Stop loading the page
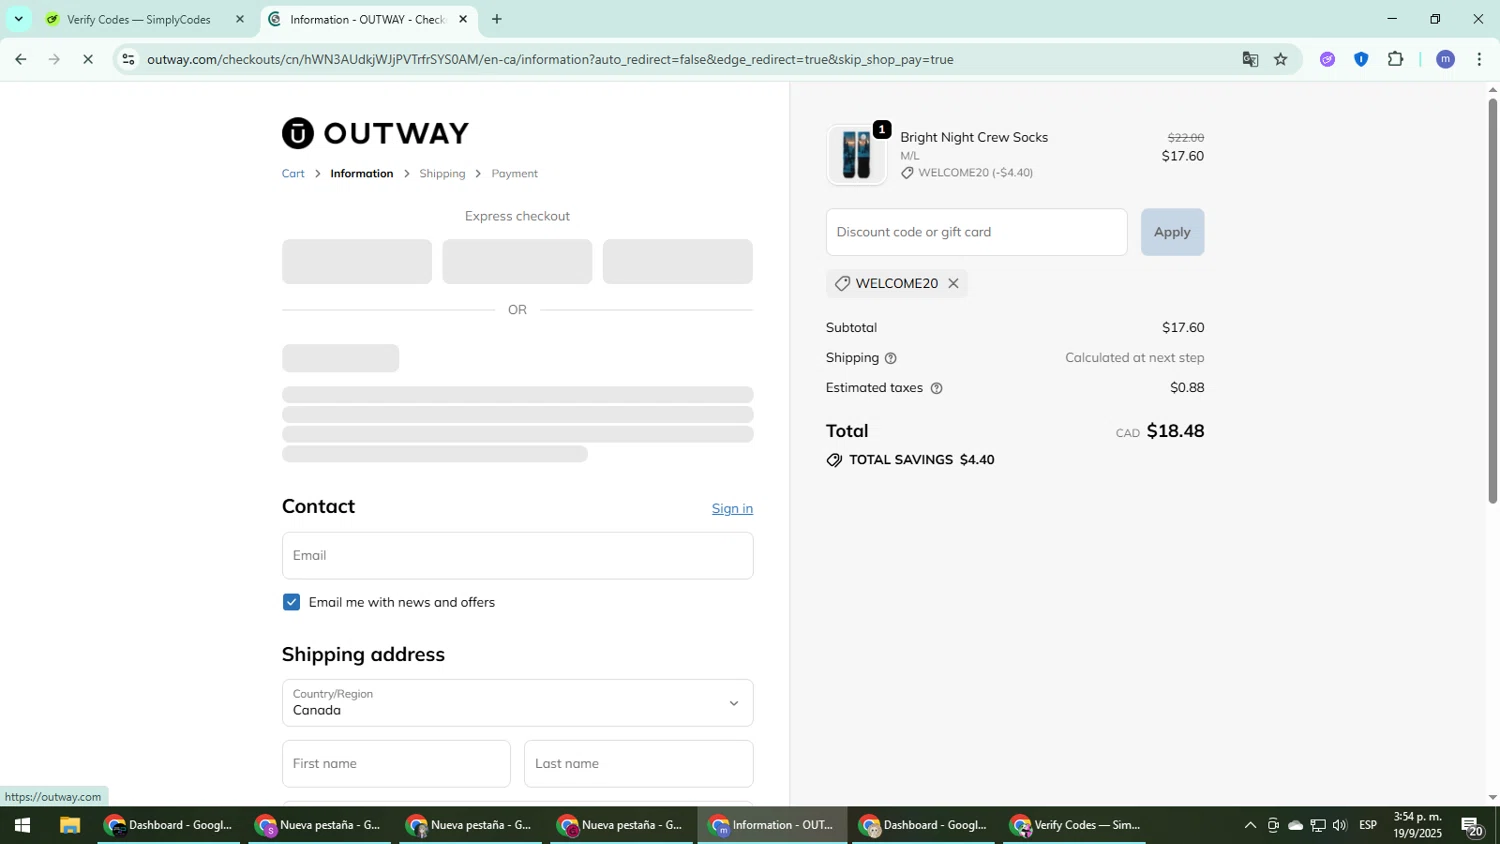This screenshot has width=1500, height=844. [88, 59]
